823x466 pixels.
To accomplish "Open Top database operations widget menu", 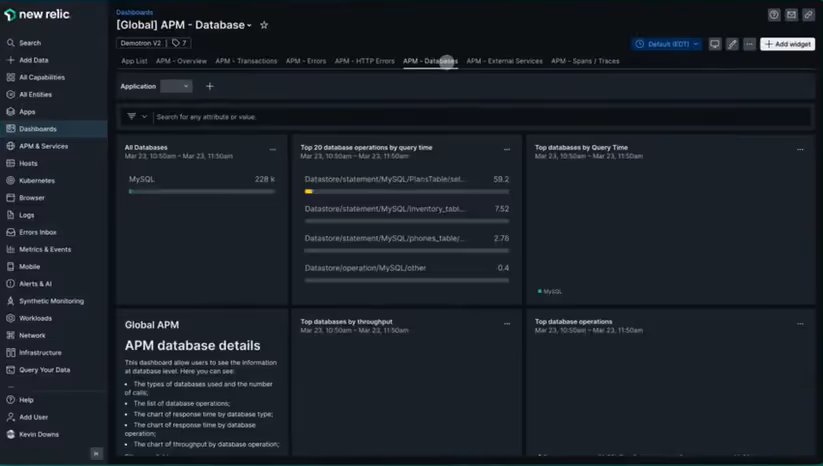I will (x=800, y=323).
